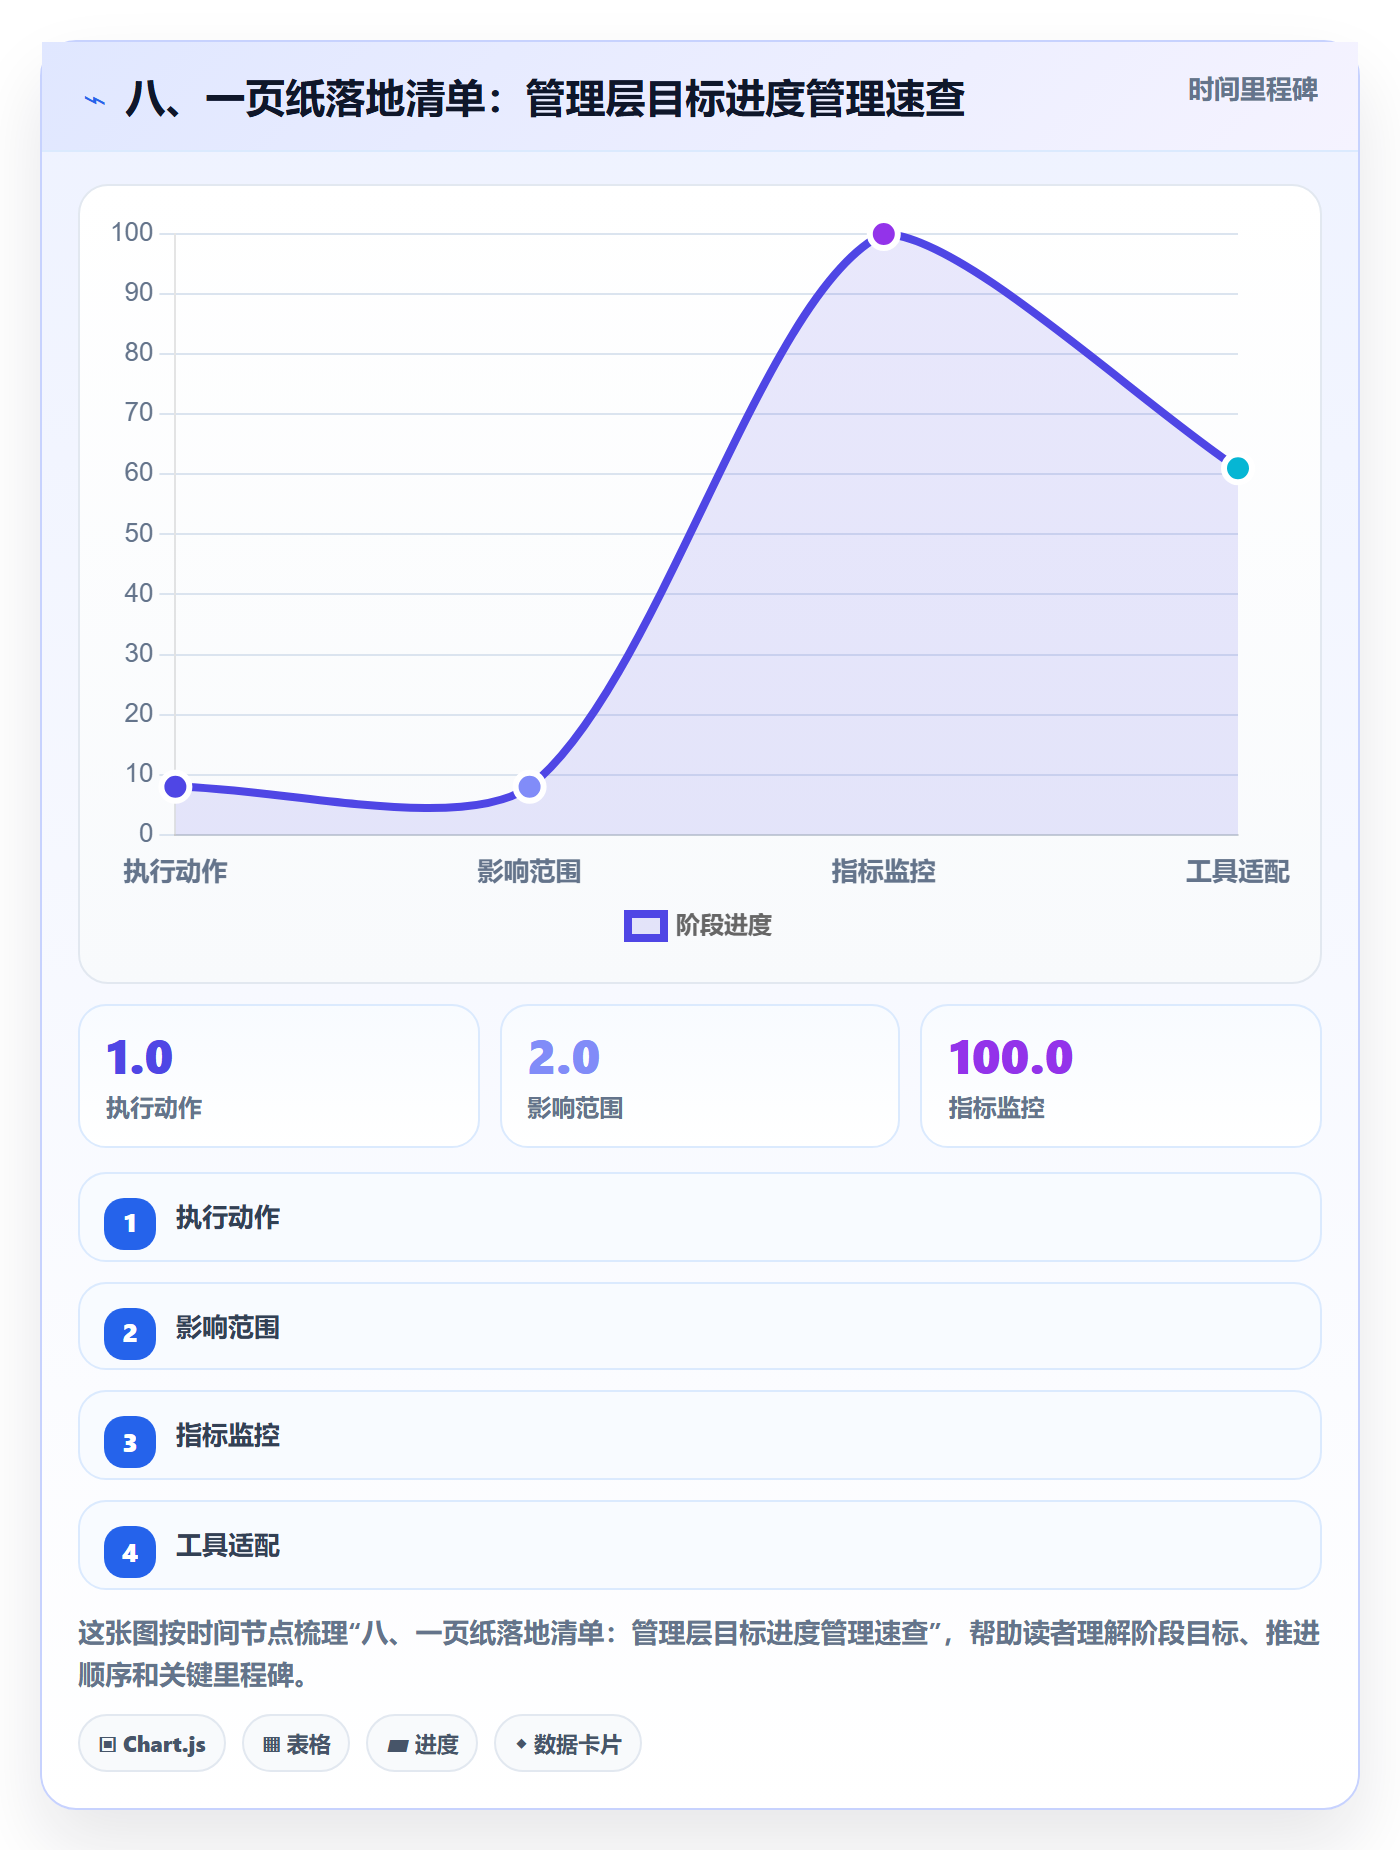Click the 2.0 value in the stat card
Viewport: 1400px width, 1850px height.
564,1057
